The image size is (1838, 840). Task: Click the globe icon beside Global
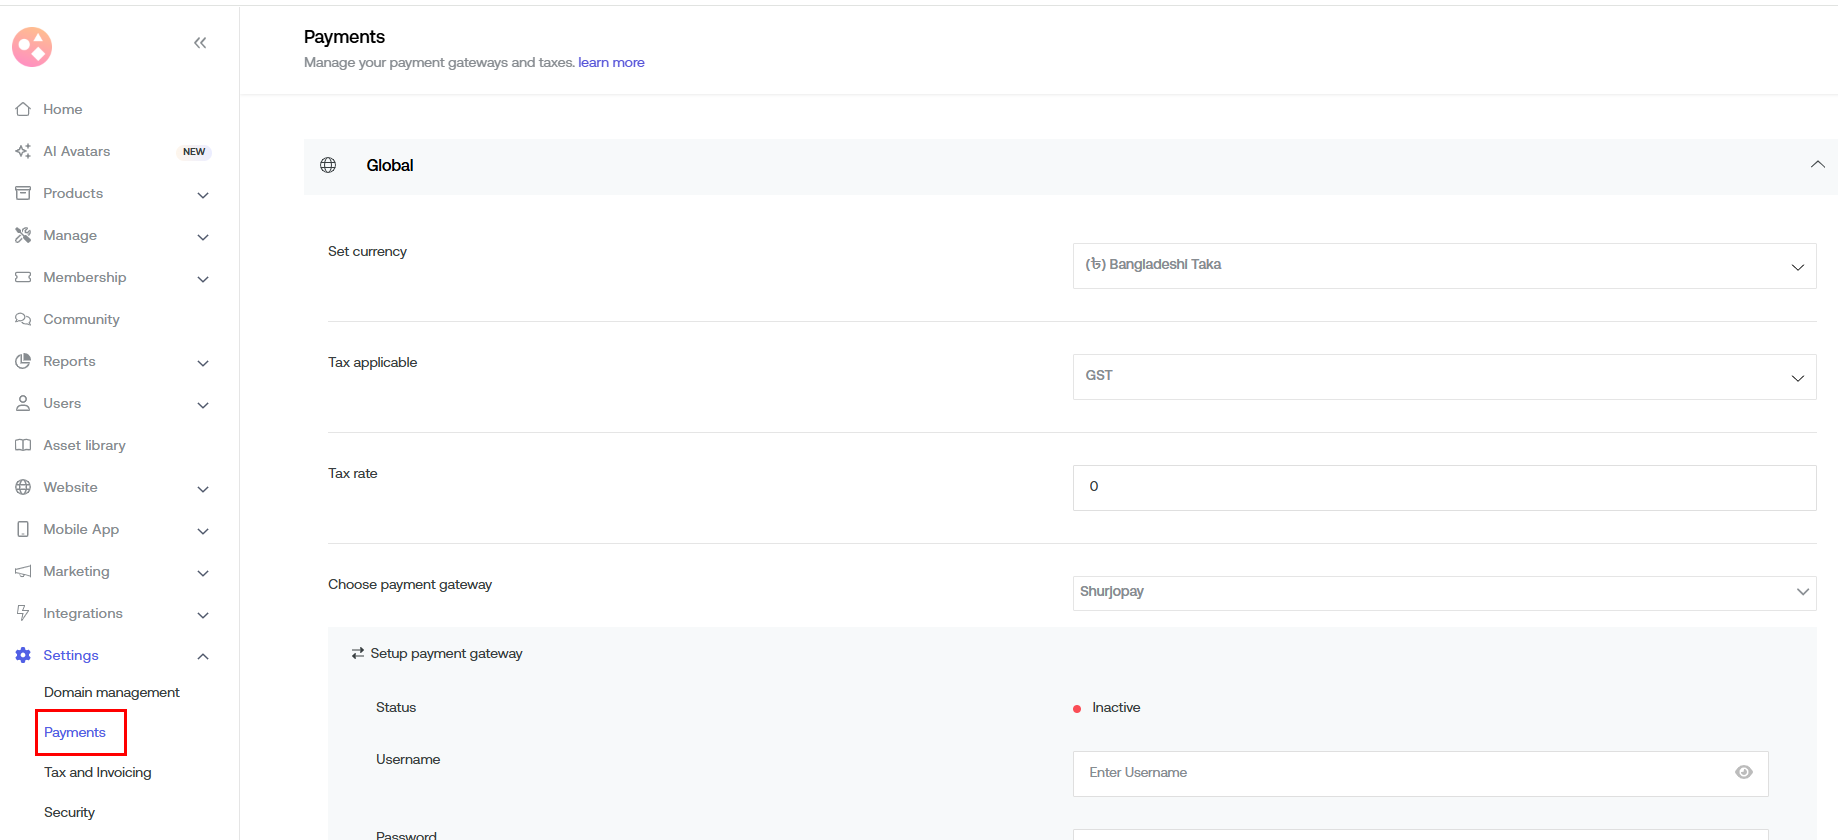pos(328,165)
